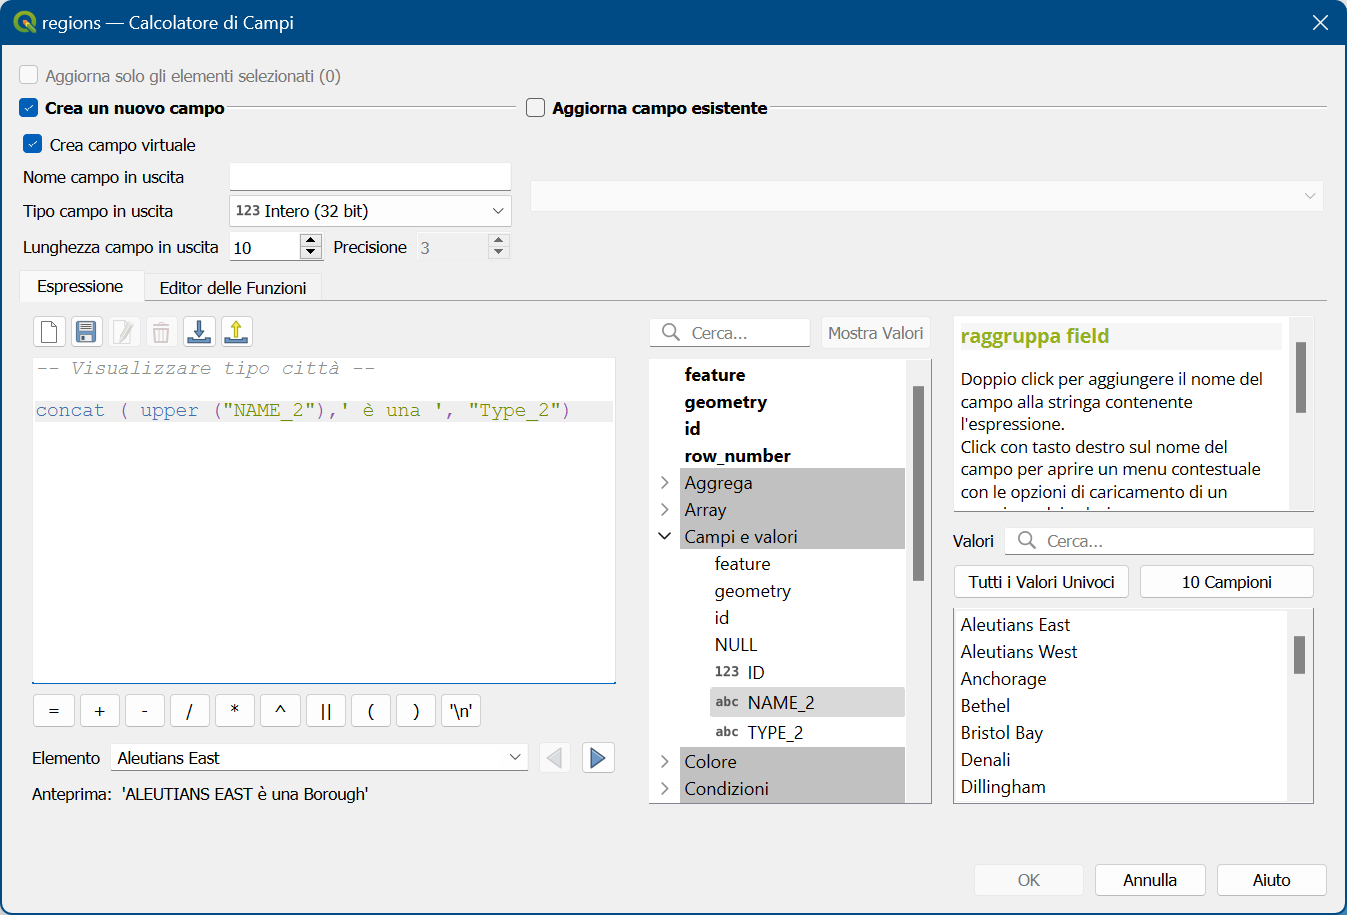Uncheck 'Crea campo virtuale' checkbox
This screenshot has height=915, width=1347.
tap(33, 144)
